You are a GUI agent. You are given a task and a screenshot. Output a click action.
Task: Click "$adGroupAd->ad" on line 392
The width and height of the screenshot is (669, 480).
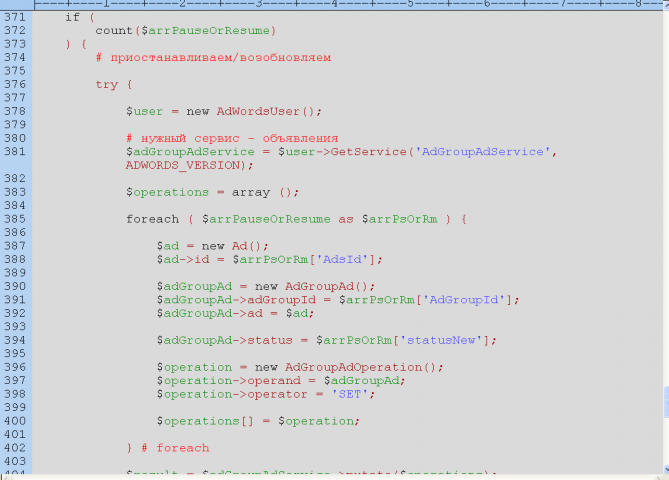pyautogui.click(x=209, y=313)
